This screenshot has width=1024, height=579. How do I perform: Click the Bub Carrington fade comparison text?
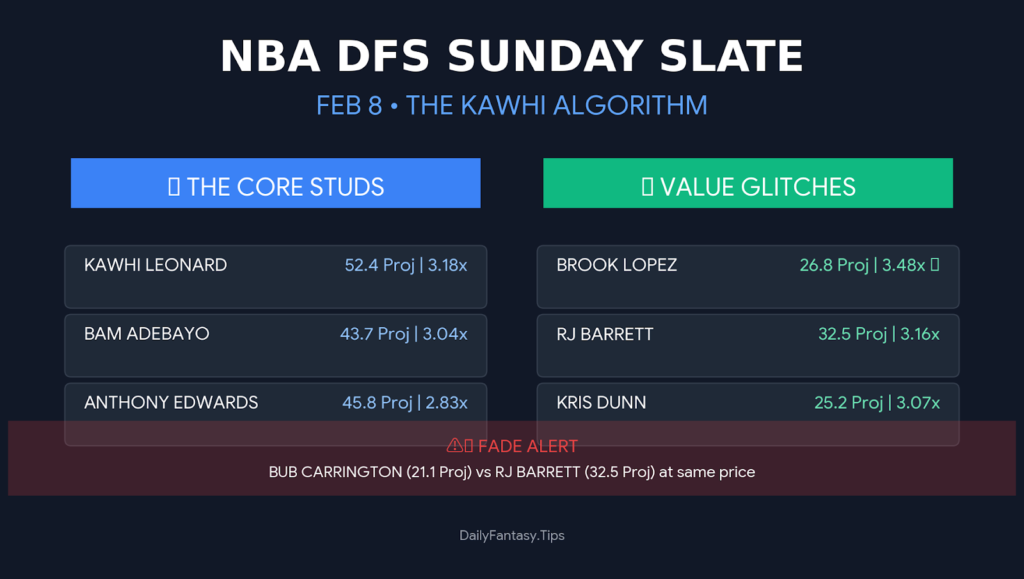(512, 472)
